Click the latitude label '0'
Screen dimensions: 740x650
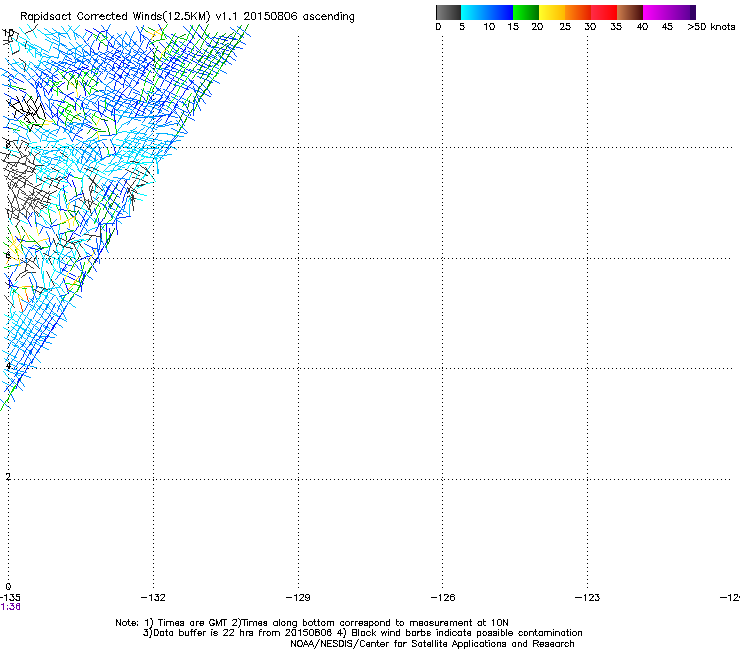pyautogui.click(x=8, y=587)
